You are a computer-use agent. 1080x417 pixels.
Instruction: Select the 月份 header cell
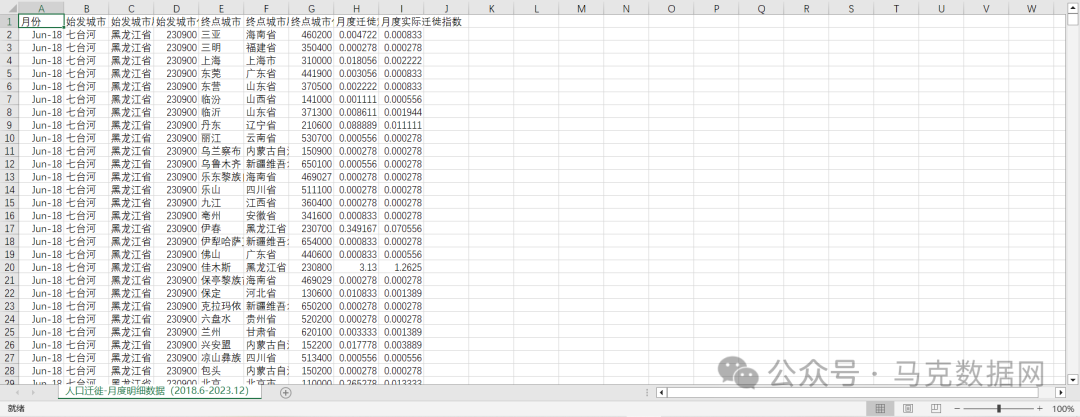[x=41, y=21]
